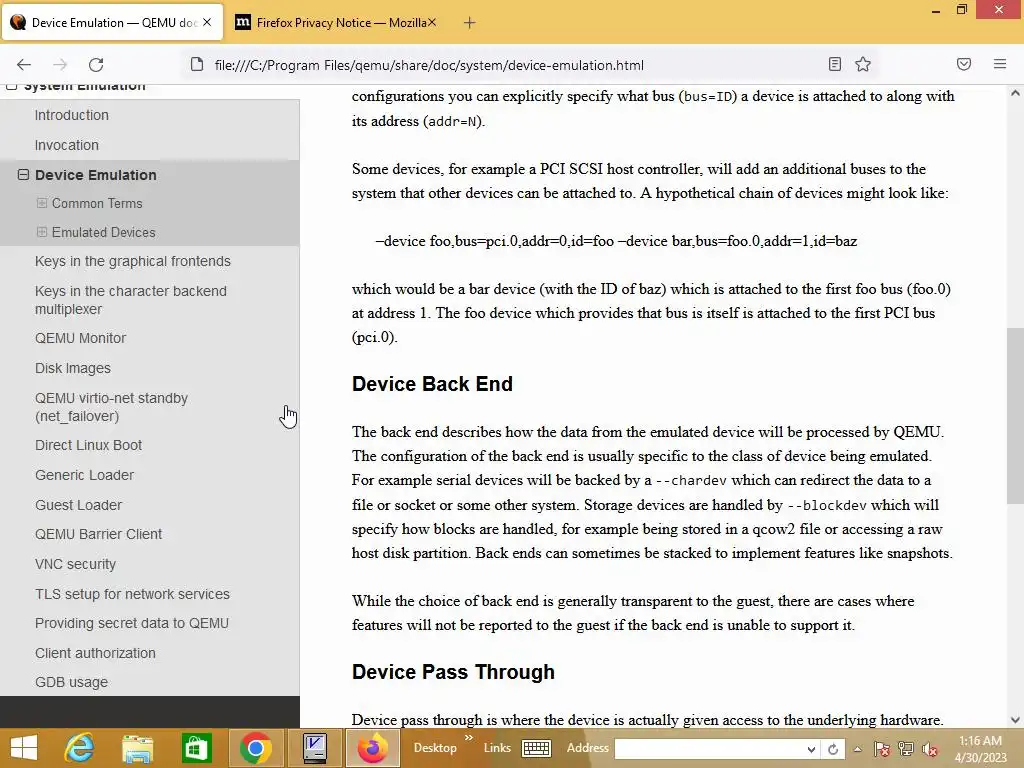Open Common Terms link

click(x=97, y=204)
